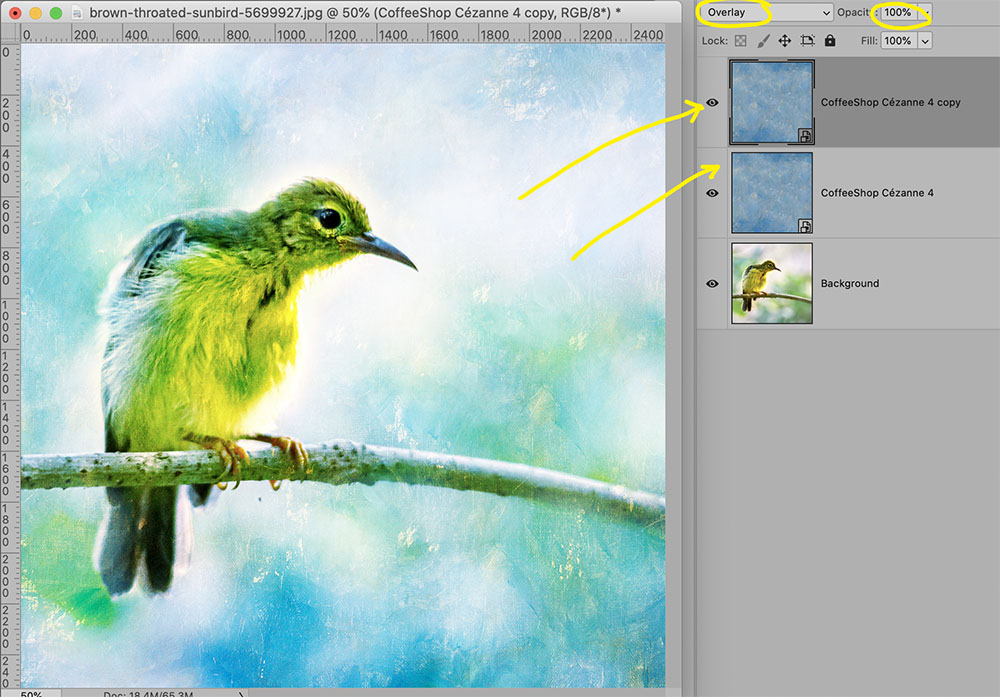Viewport: 1000px width, 697px height.
Task: Hide the CoffeeShop Cézanne 4 layer
Action: coord(712,193)
